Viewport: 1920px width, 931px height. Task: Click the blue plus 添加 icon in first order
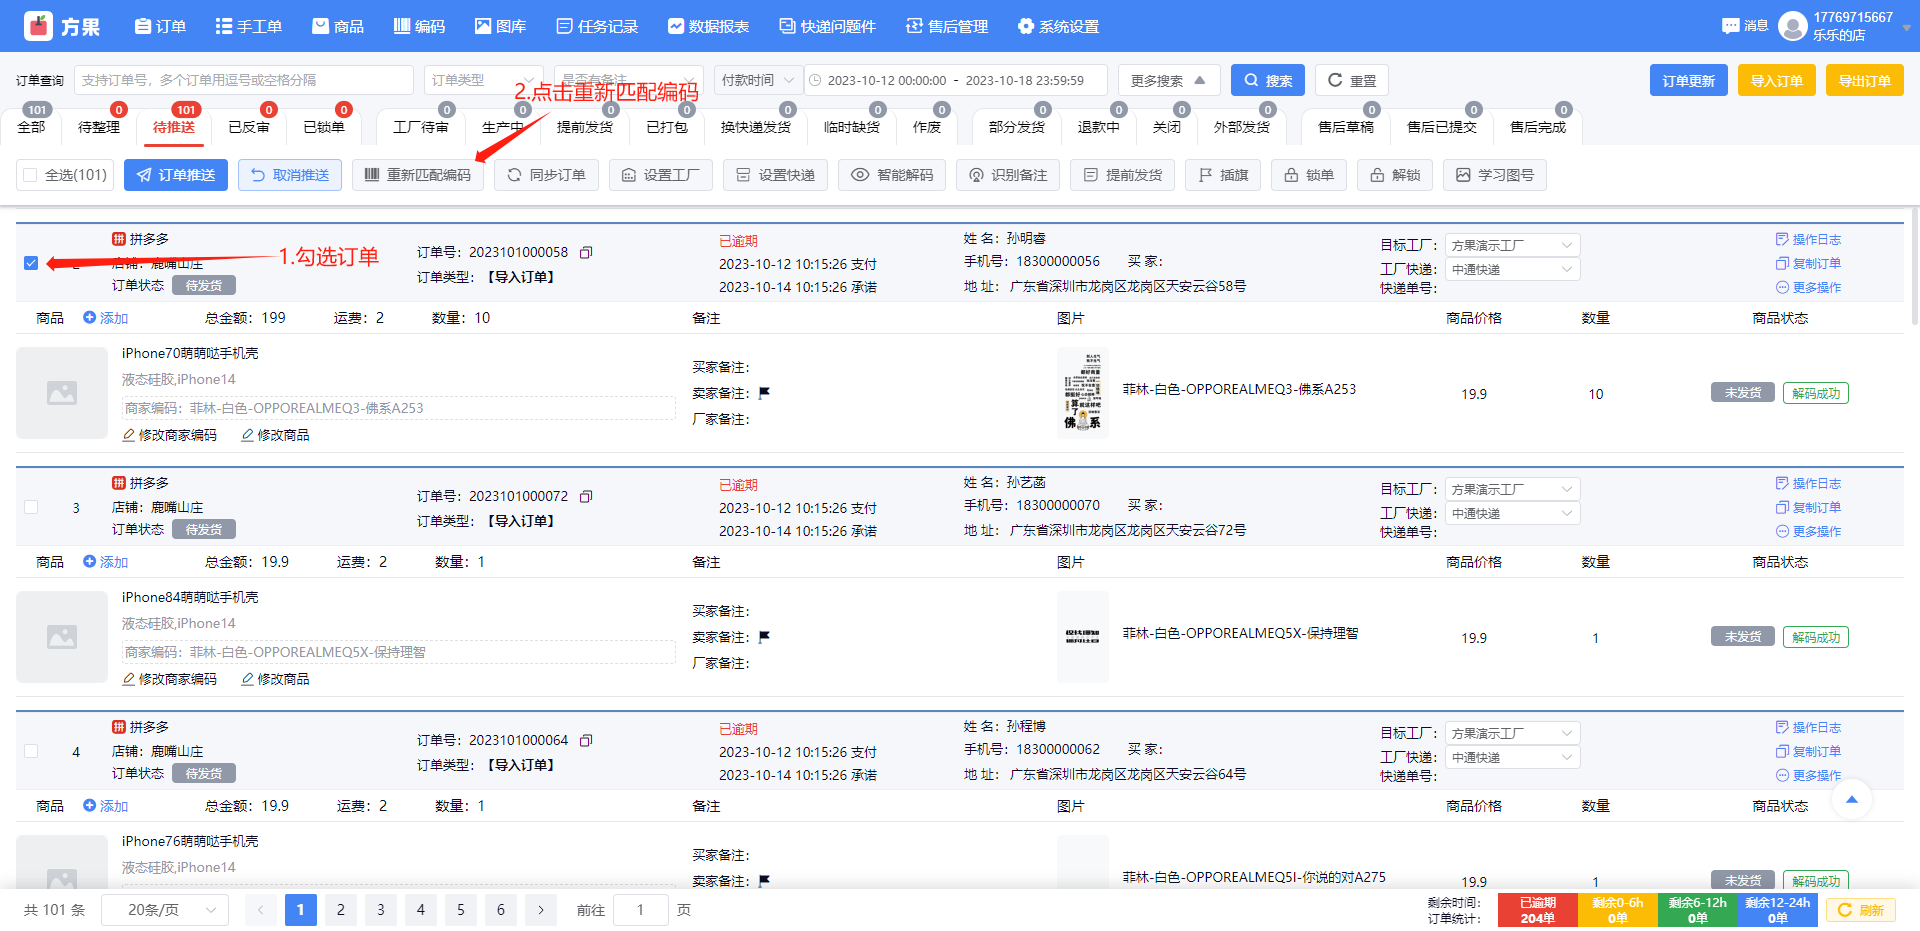click(90, 318)
